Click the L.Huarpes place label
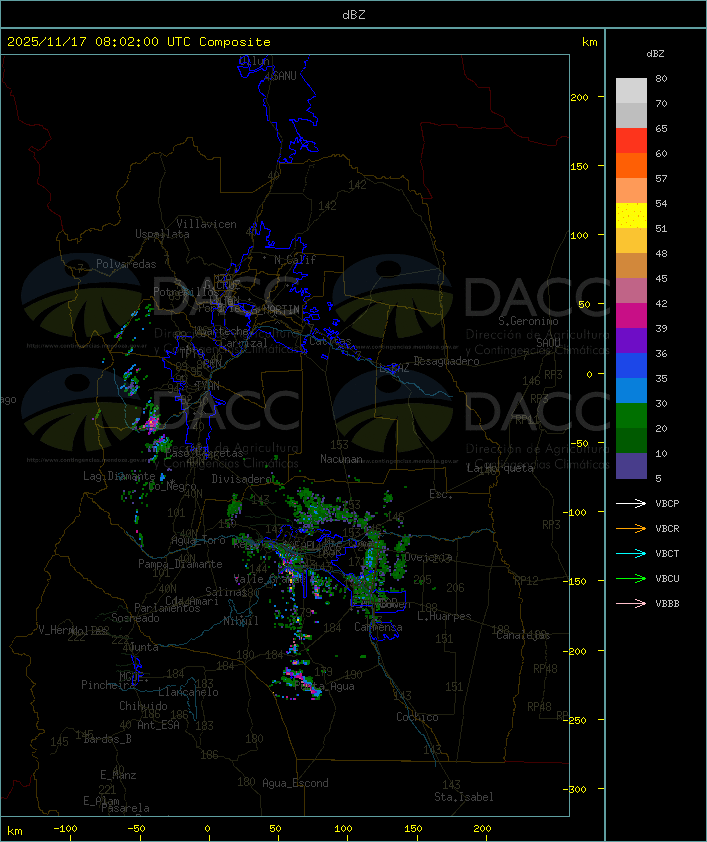Screen dimensions: 707x842 [444, 616]
